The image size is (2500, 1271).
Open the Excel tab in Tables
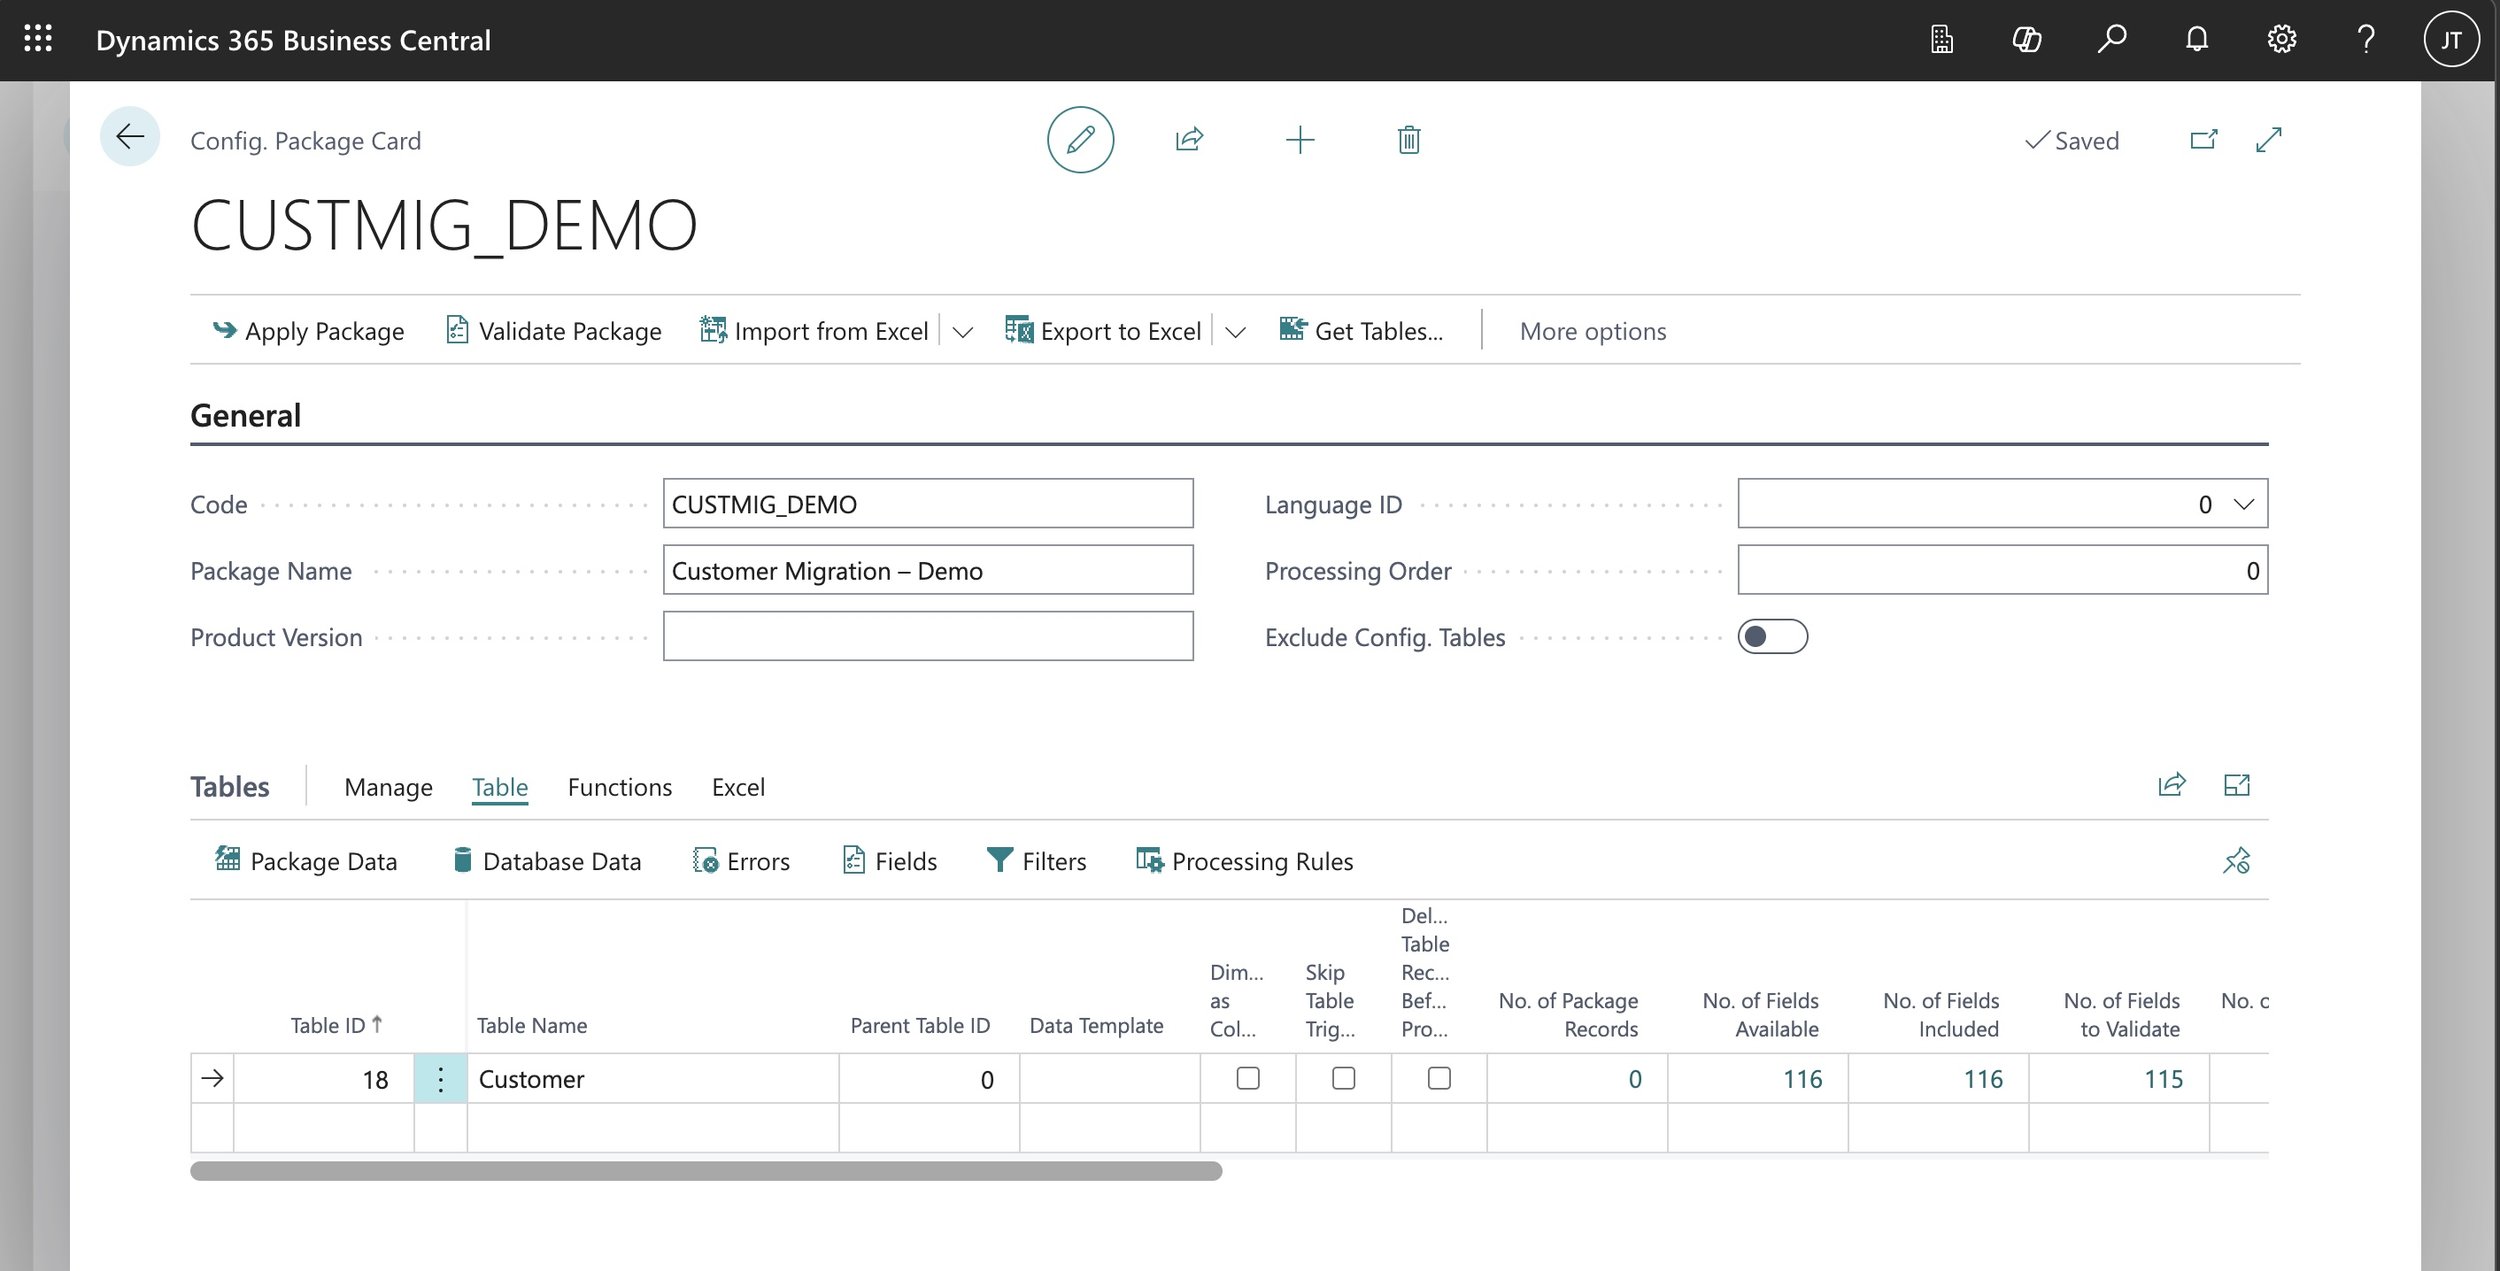pos(738,787)
